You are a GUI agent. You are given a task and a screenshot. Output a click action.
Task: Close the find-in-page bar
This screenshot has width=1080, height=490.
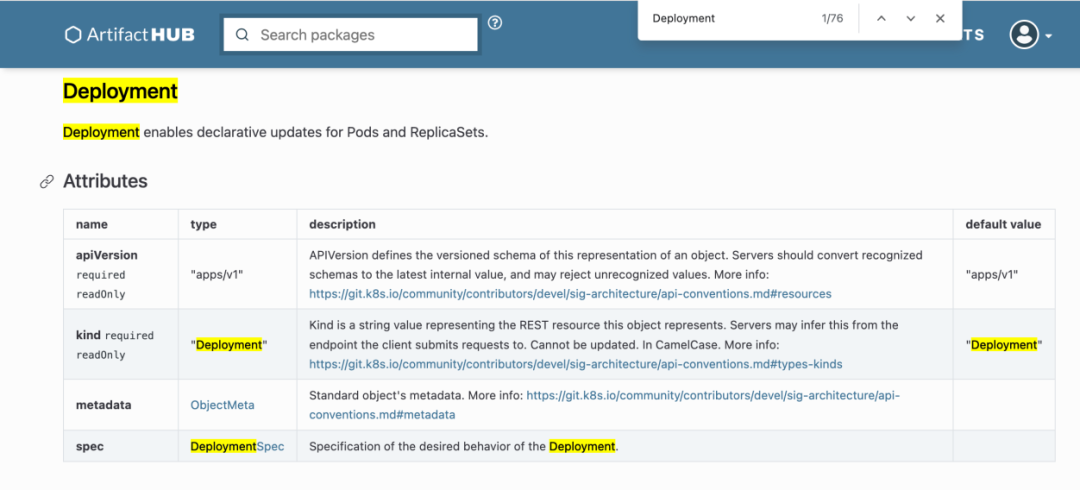pyautogui.click(x=940, y=19)
